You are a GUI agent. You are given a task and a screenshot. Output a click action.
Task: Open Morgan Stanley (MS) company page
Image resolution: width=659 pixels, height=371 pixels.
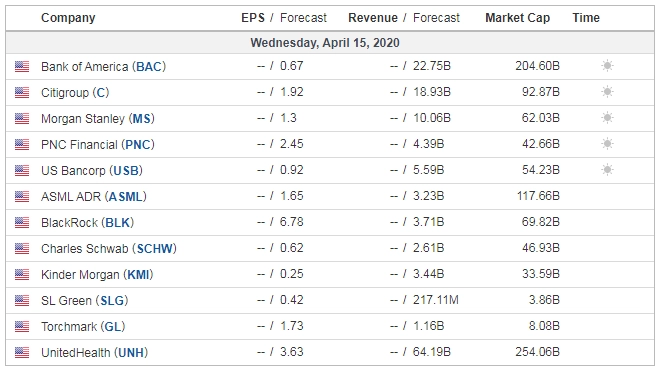[x=98, y=118]
